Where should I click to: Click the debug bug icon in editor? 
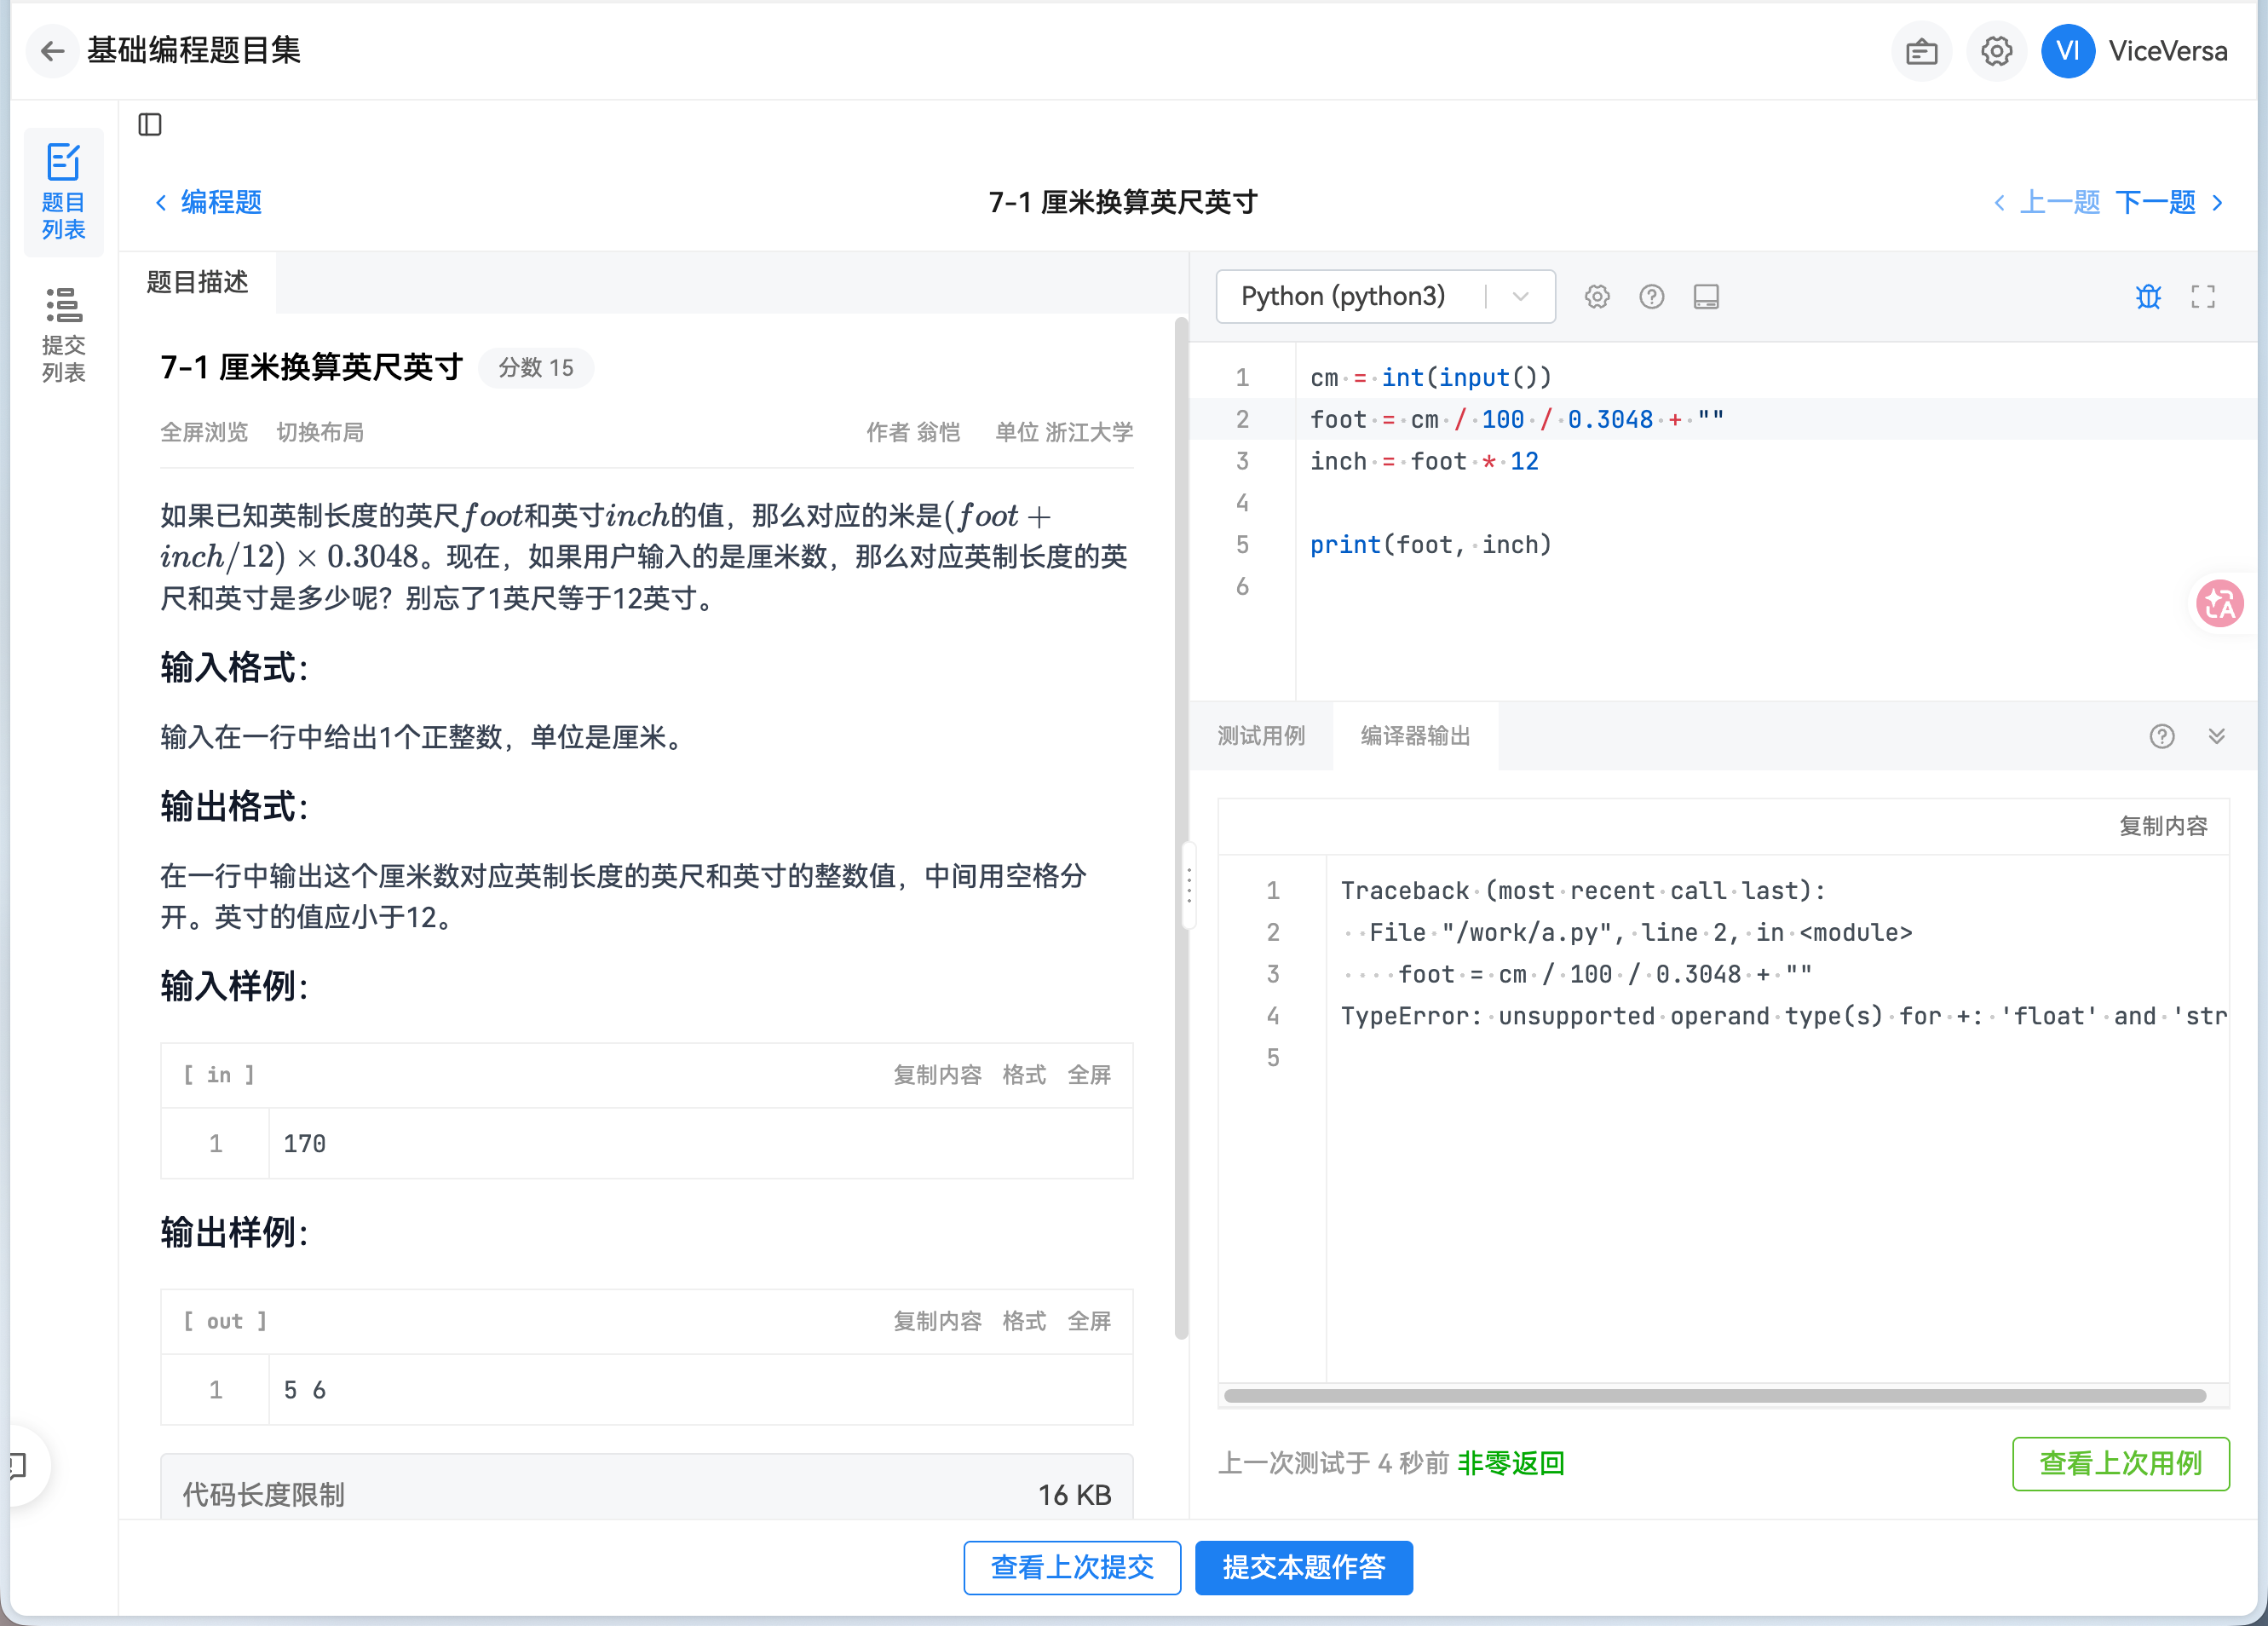(2148, 297)
